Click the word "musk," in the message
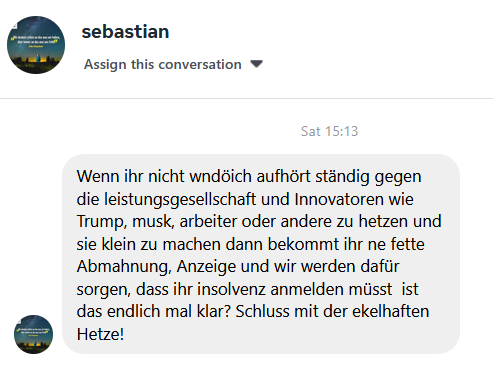The width and height of the screenshot is (493, 372). 153,222
